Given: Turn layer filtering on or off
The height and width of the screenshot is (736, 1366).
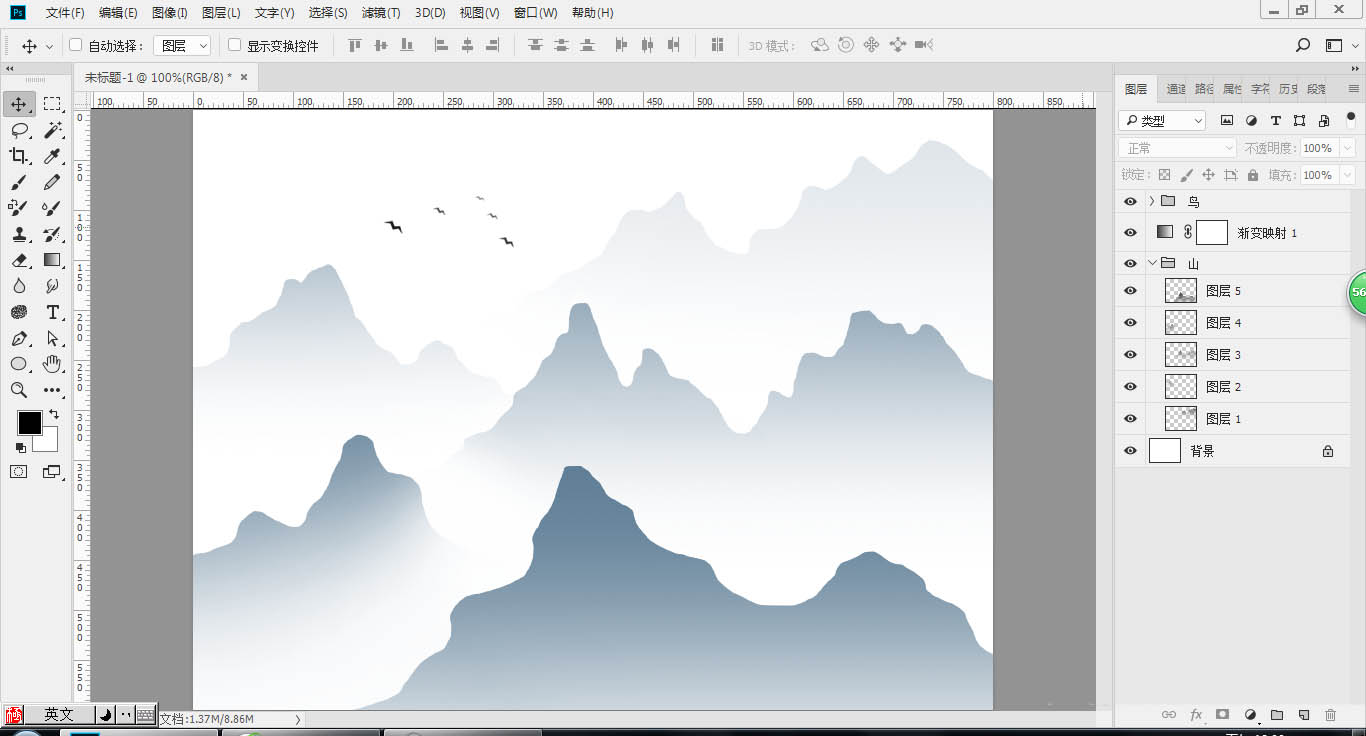Looking at the screenshot, I should click(x=1351, y=118).
